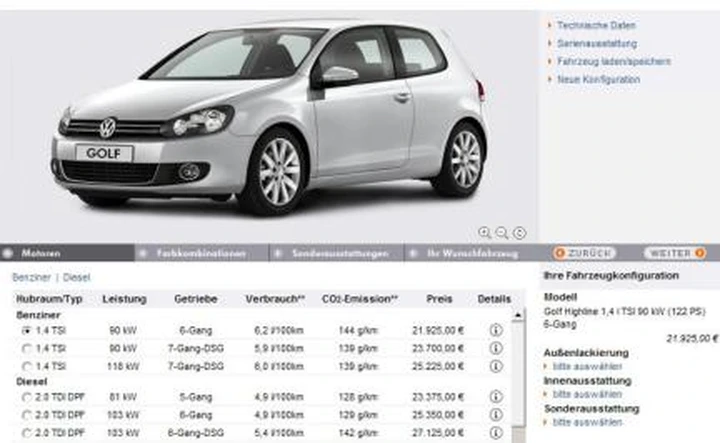Open Fahrzeug laden/speichern link

(614, 62)
